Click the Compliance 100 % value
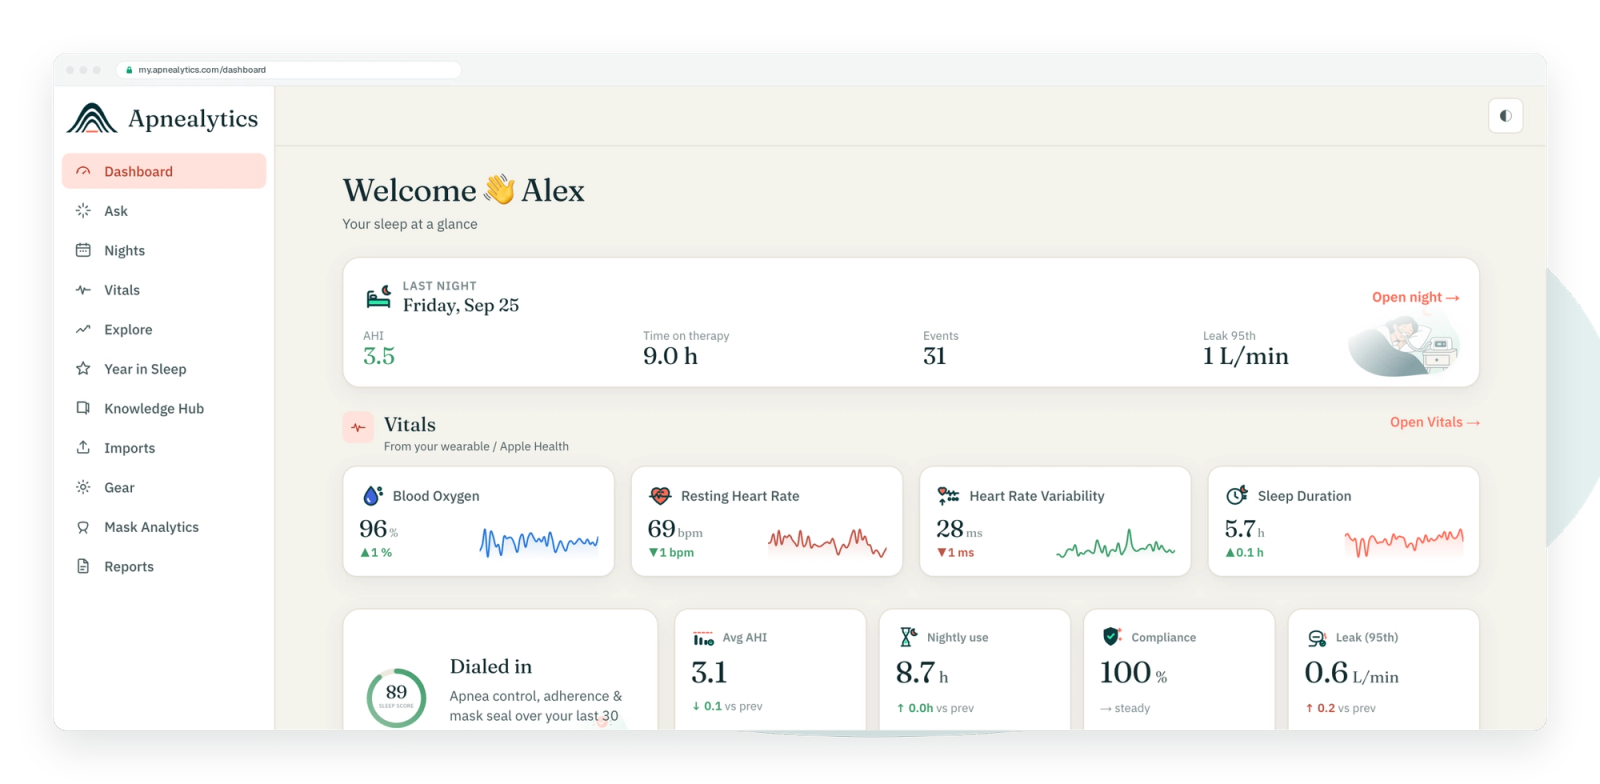This screenshot has width=1600, height=784. pyautogui.click(x=1134, y=673)
